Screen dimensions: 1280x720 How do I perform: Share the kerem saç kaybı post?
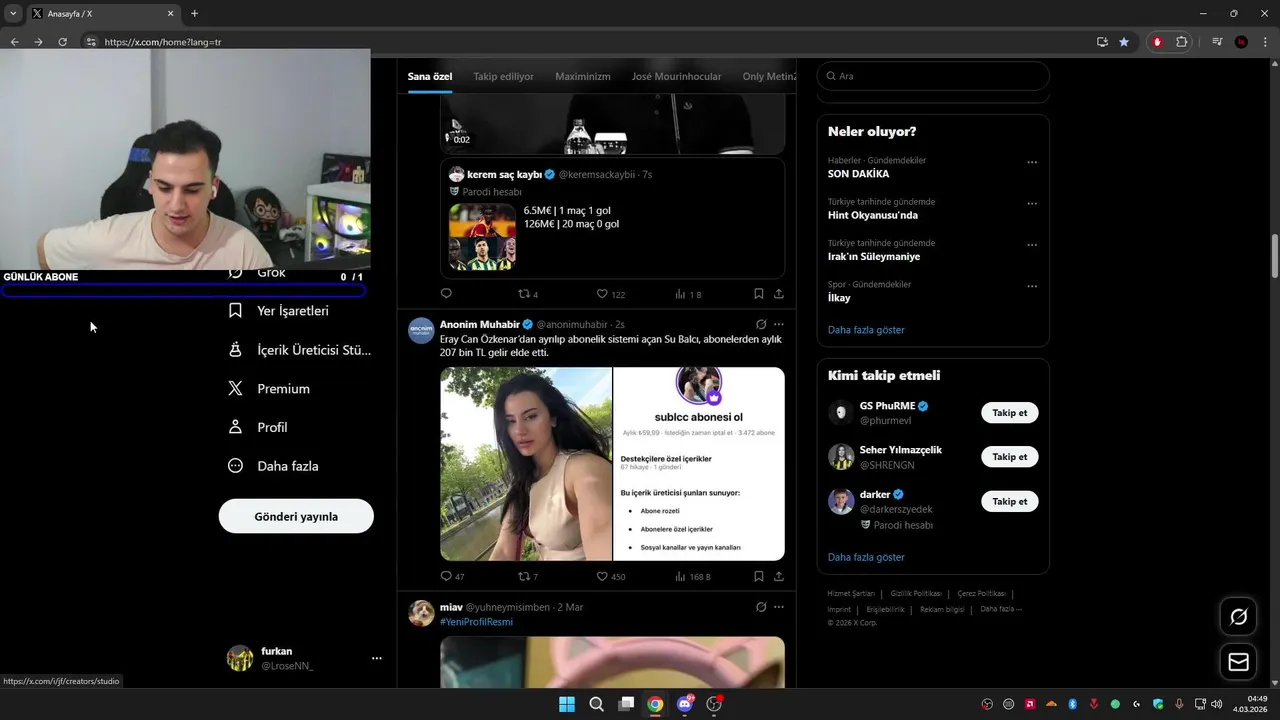coord(779,294)
